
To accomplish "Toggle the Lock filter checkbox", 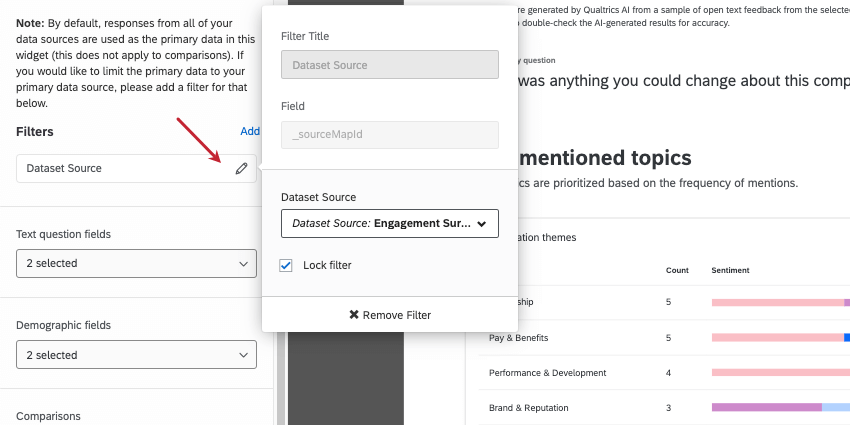I will click(287, 265).
